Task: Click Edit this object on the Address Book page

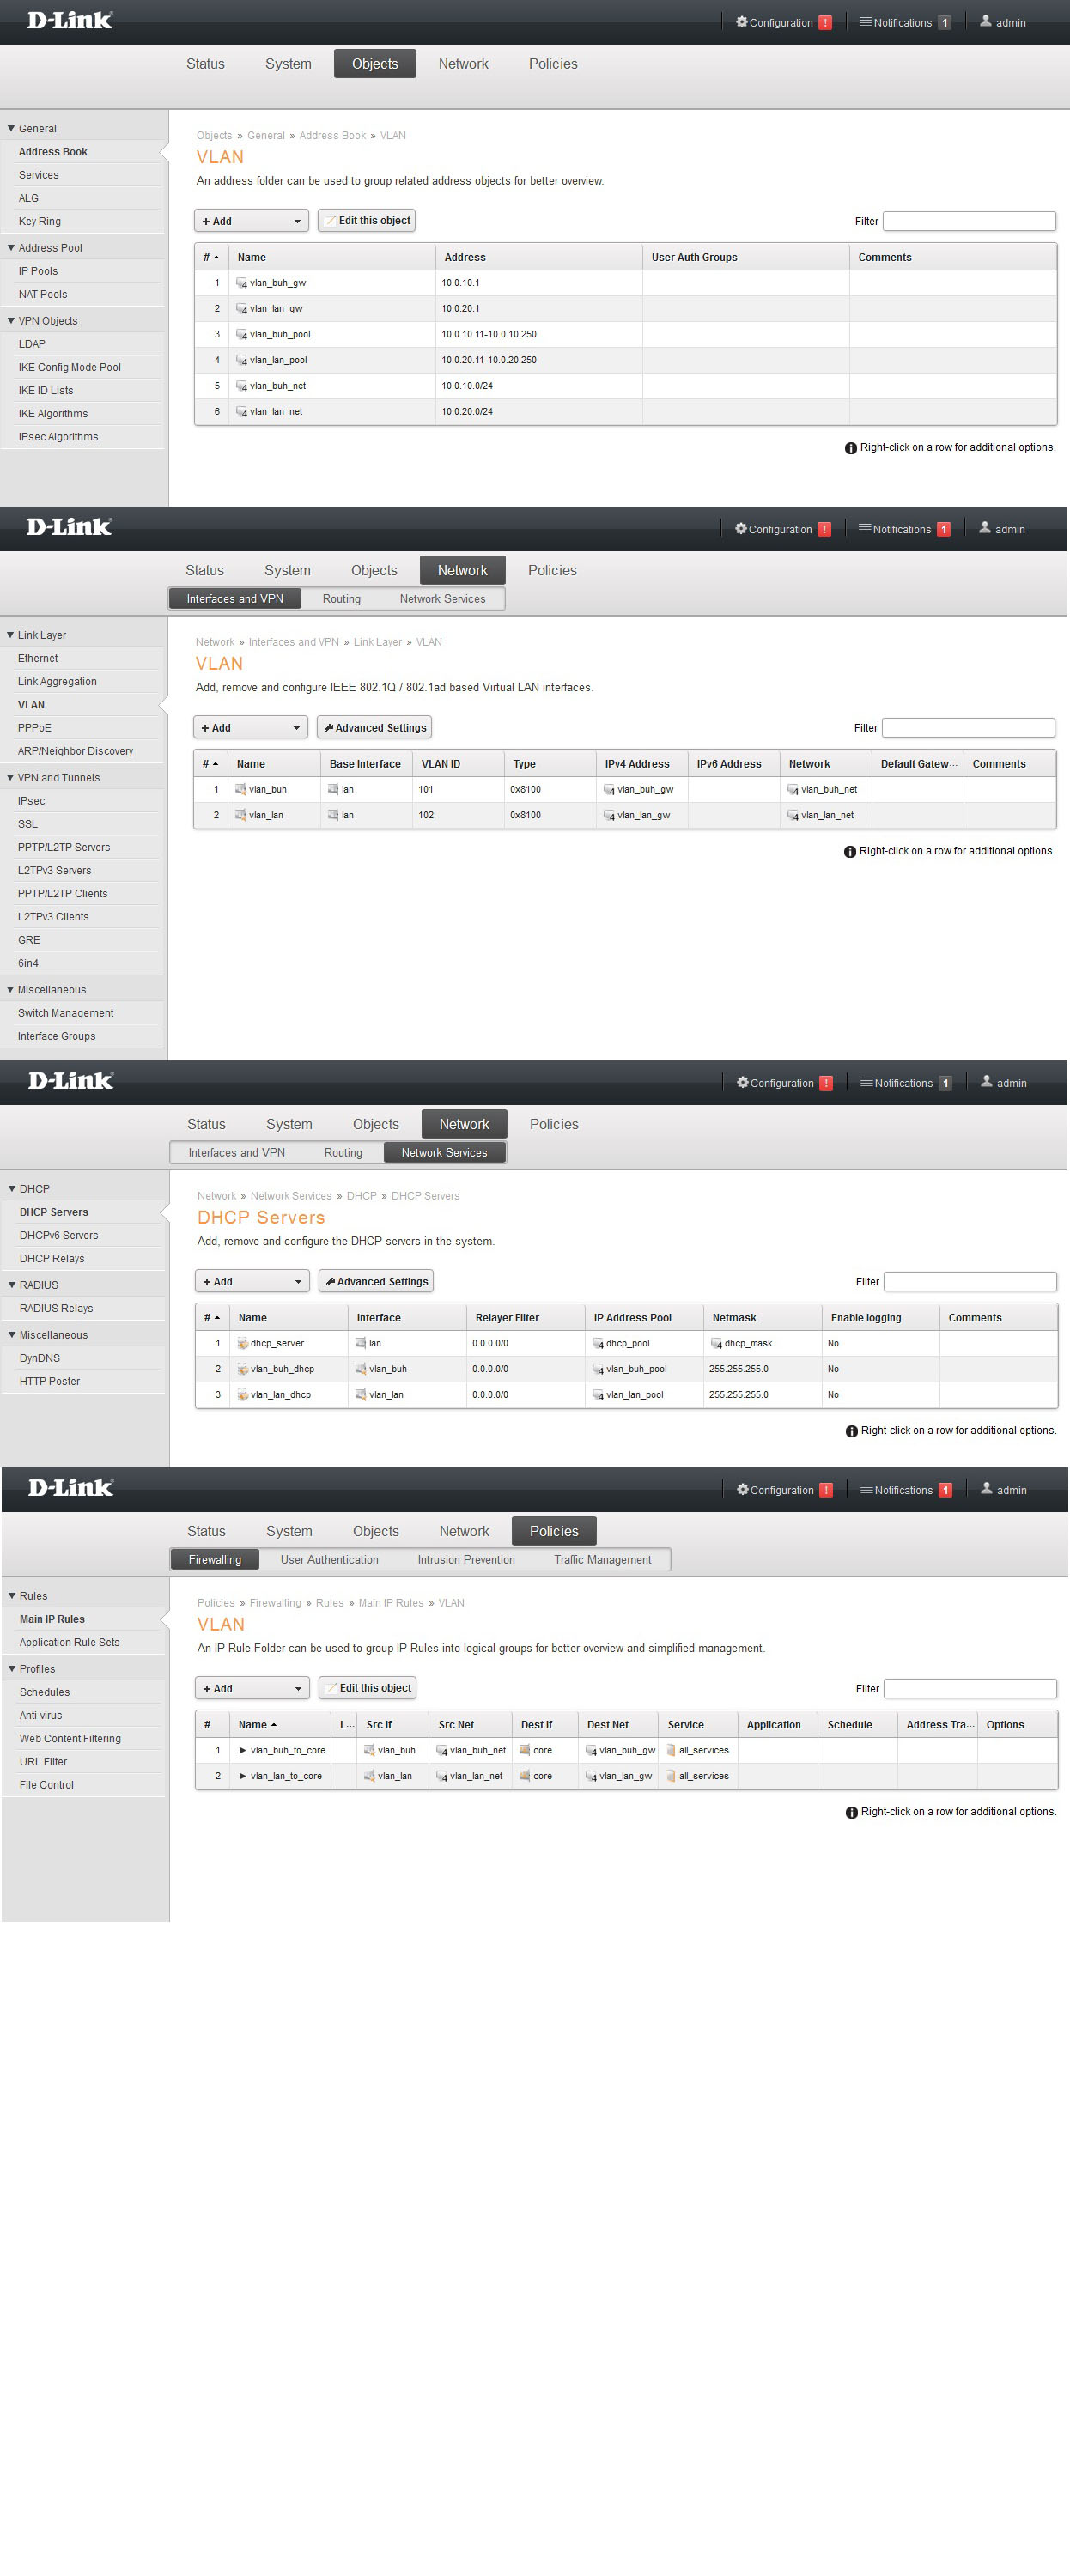Action: pyautogui.click(x=366, y=221)
